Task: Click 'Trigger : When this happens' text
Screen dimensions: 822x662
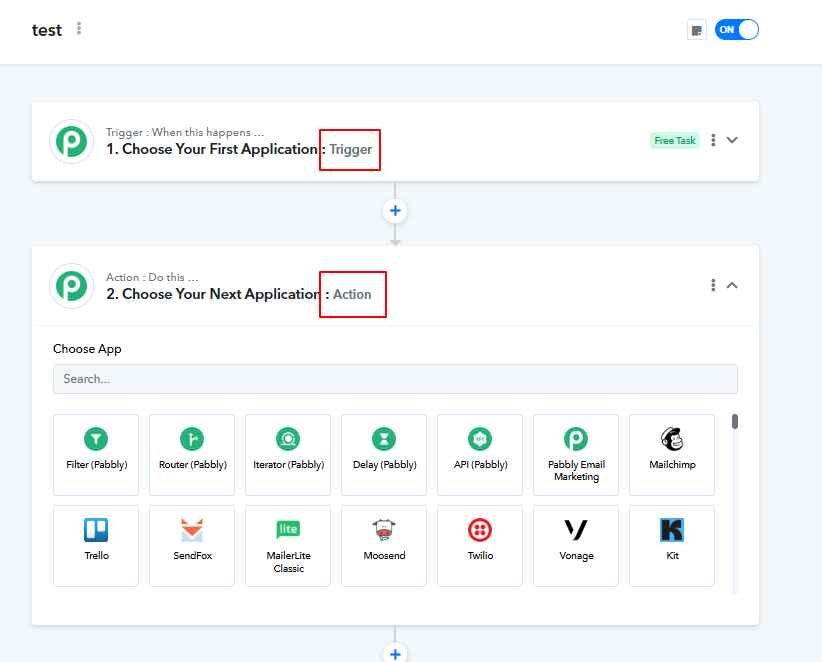Action: pos(185,132)
